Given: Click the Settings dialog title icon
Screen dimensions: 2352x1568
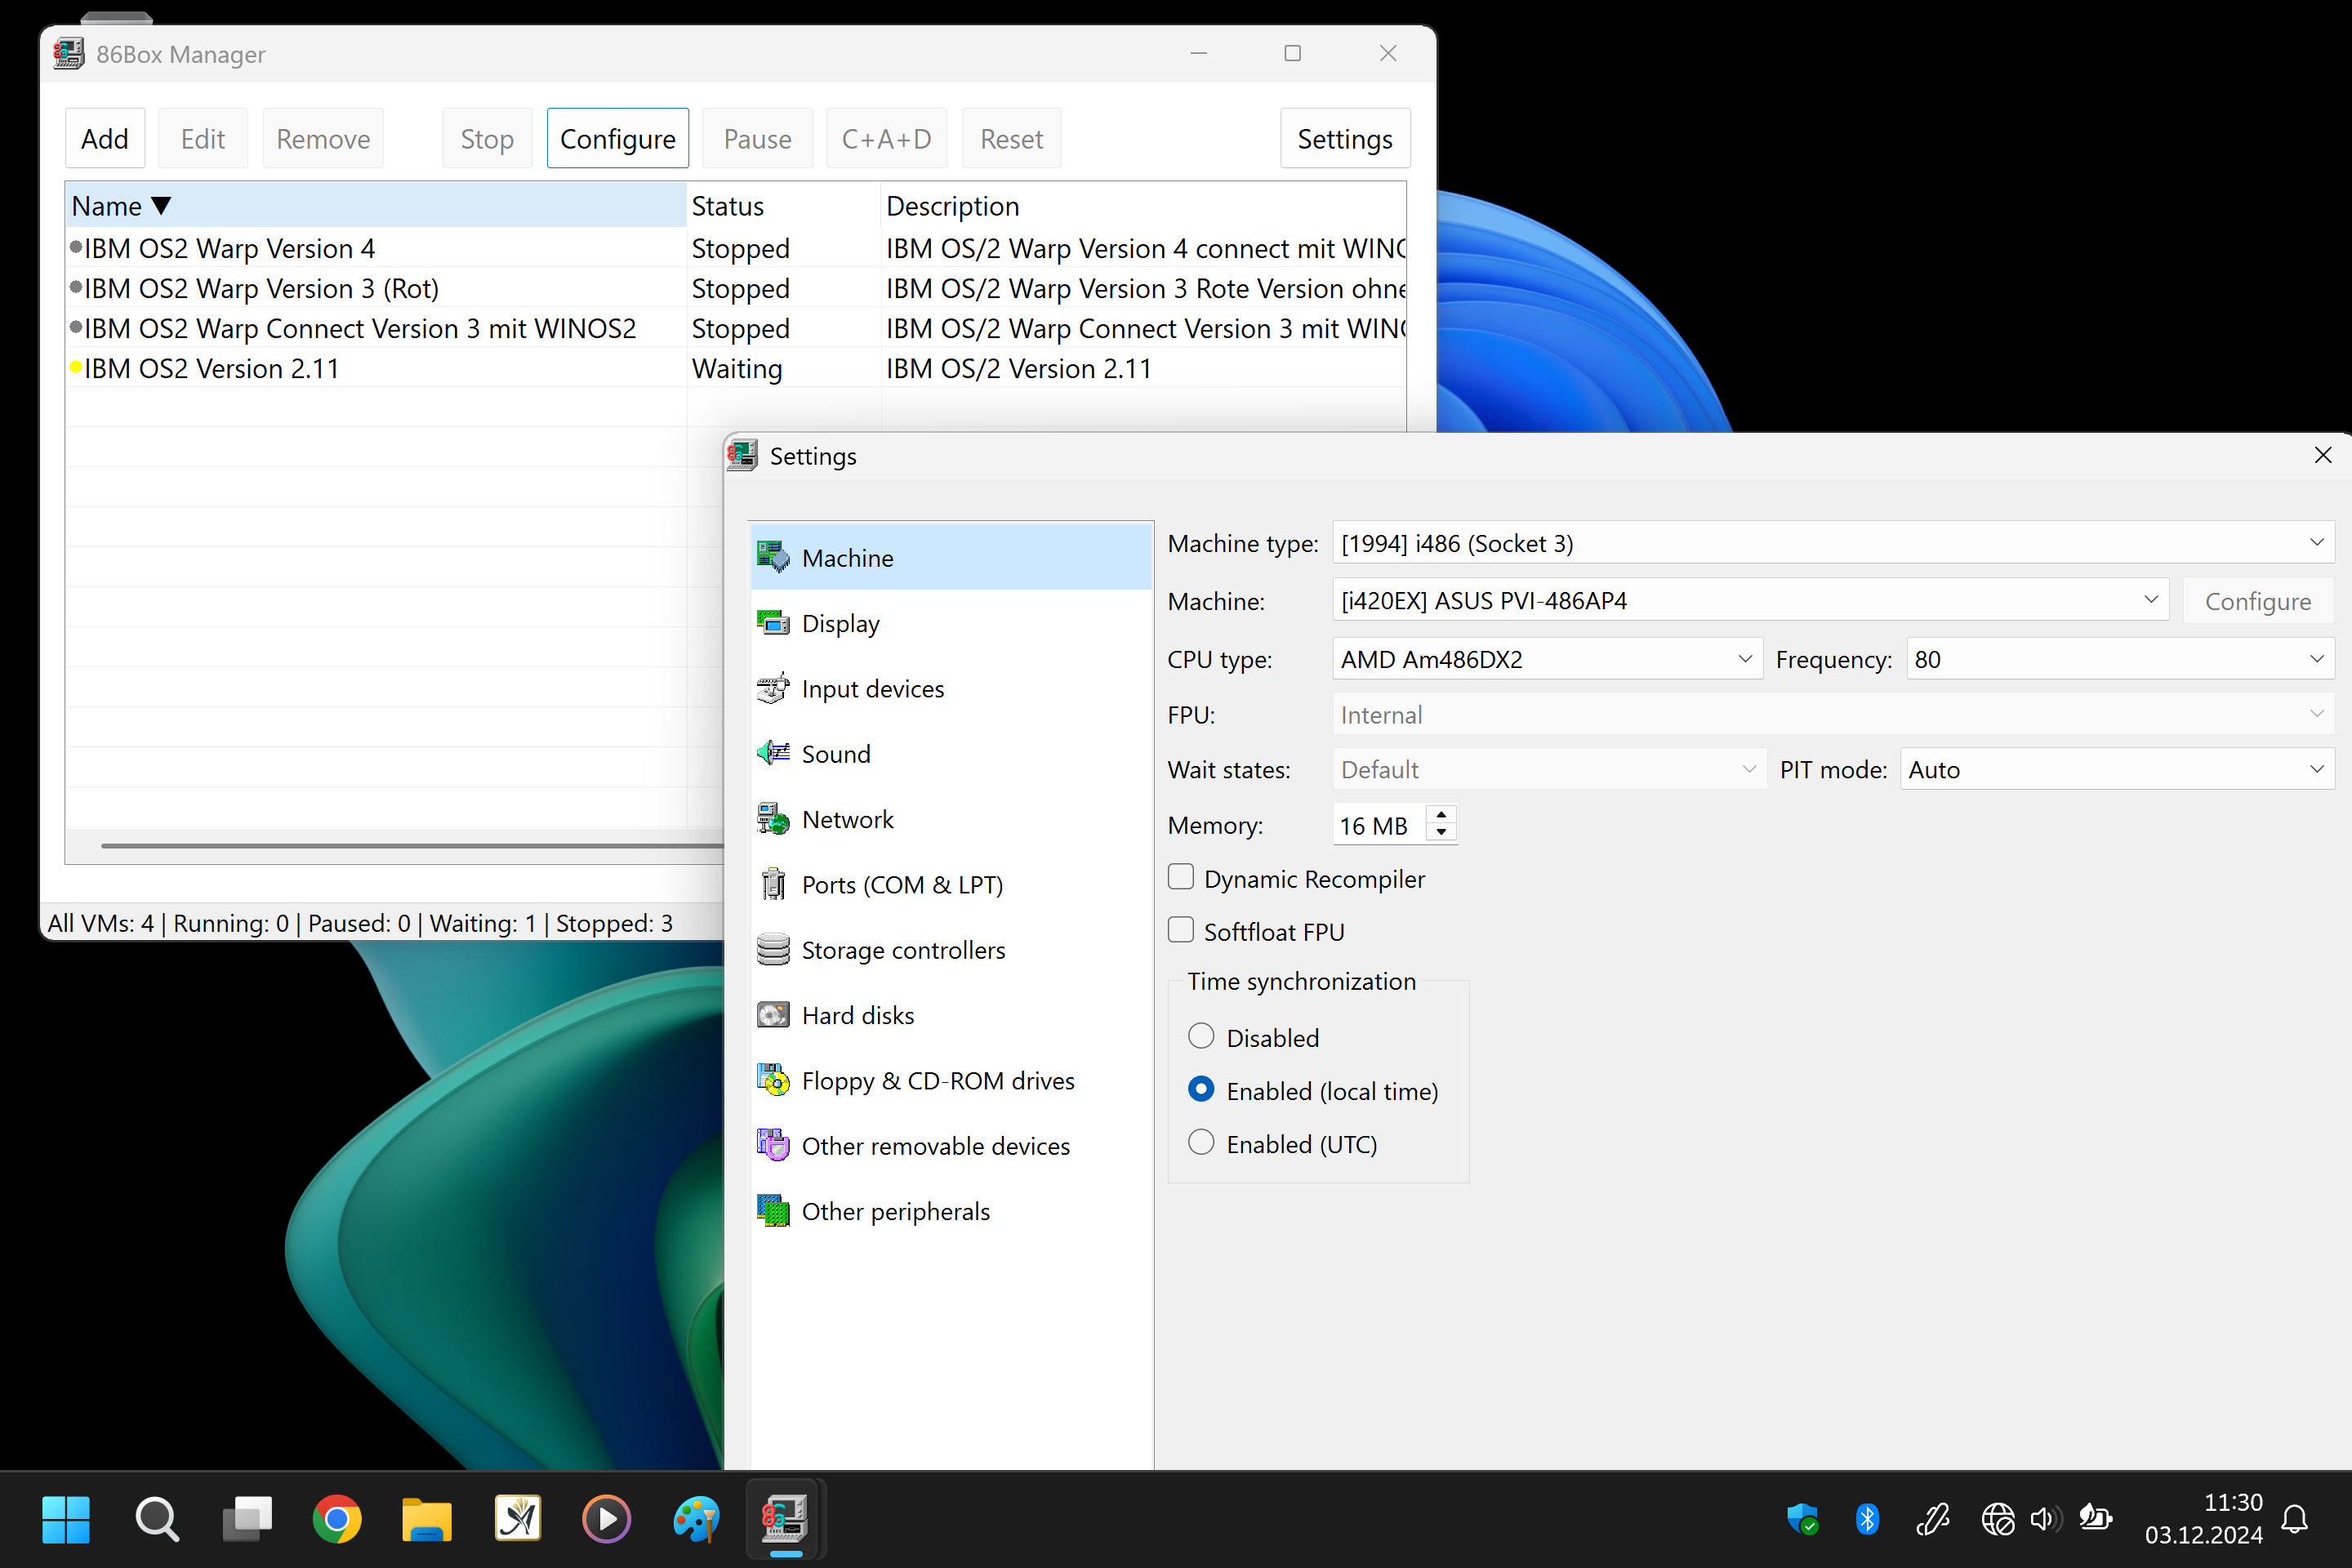Looking at the screenshot, I should 741,455.
